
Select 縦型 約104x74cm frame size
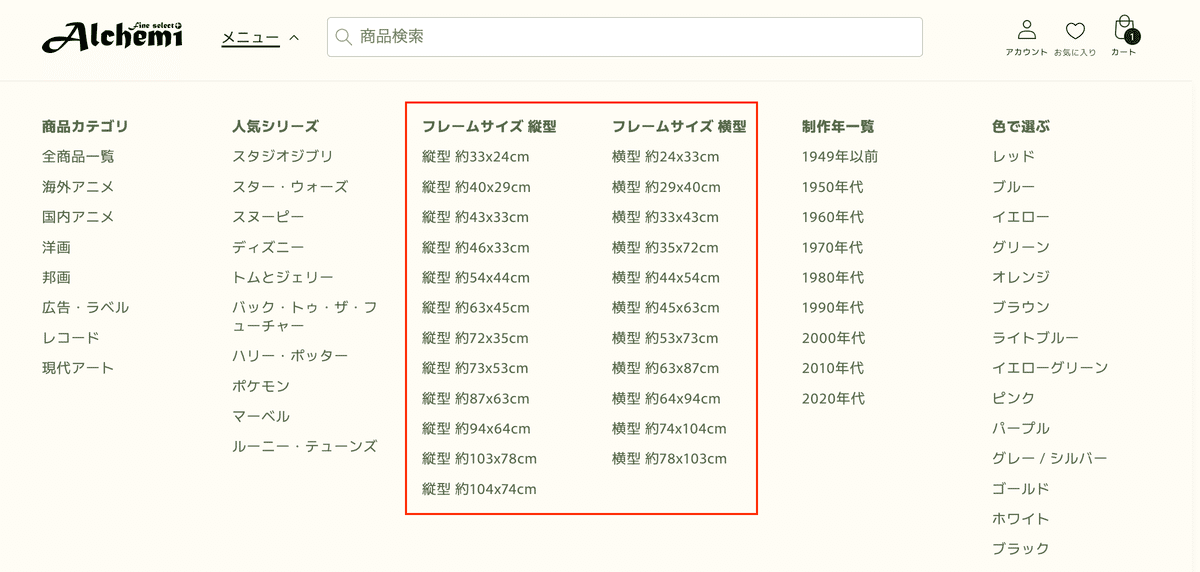[479, 489]
